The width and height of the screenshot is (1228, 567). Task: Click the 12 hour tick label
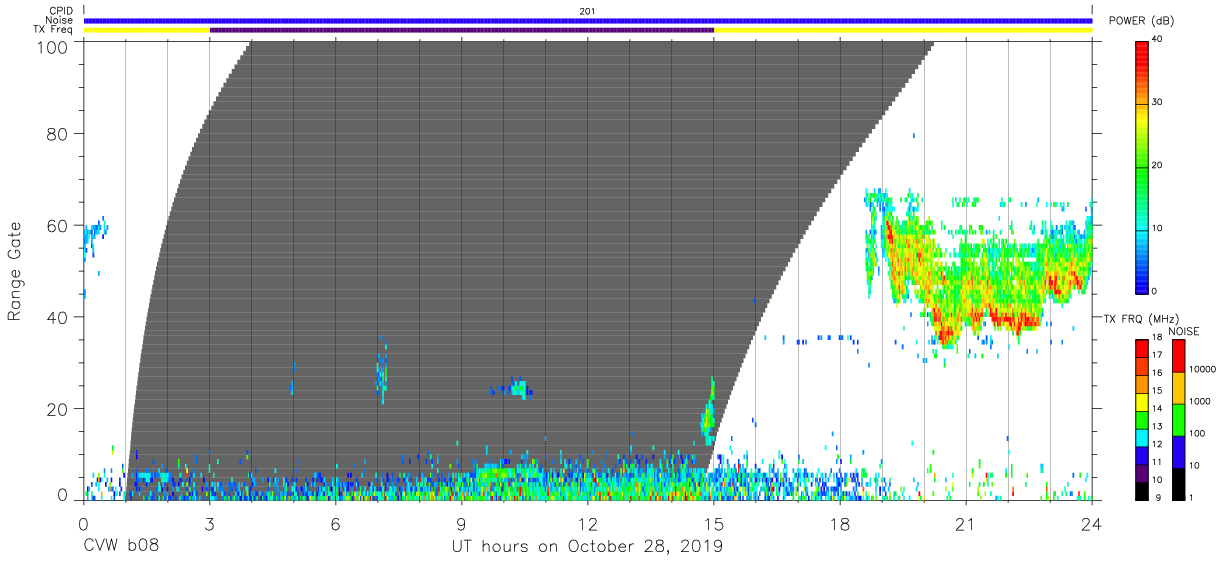pos(588,523)
